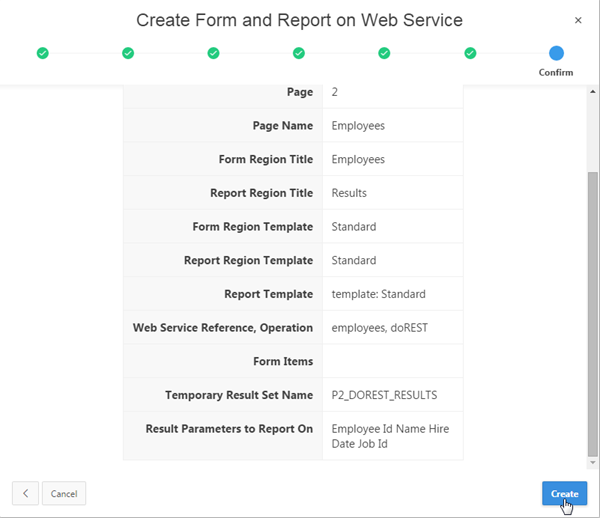Select the P2_DOREST_RESULTS value text
Screen dimensions: 600x518
click(384, 395)
